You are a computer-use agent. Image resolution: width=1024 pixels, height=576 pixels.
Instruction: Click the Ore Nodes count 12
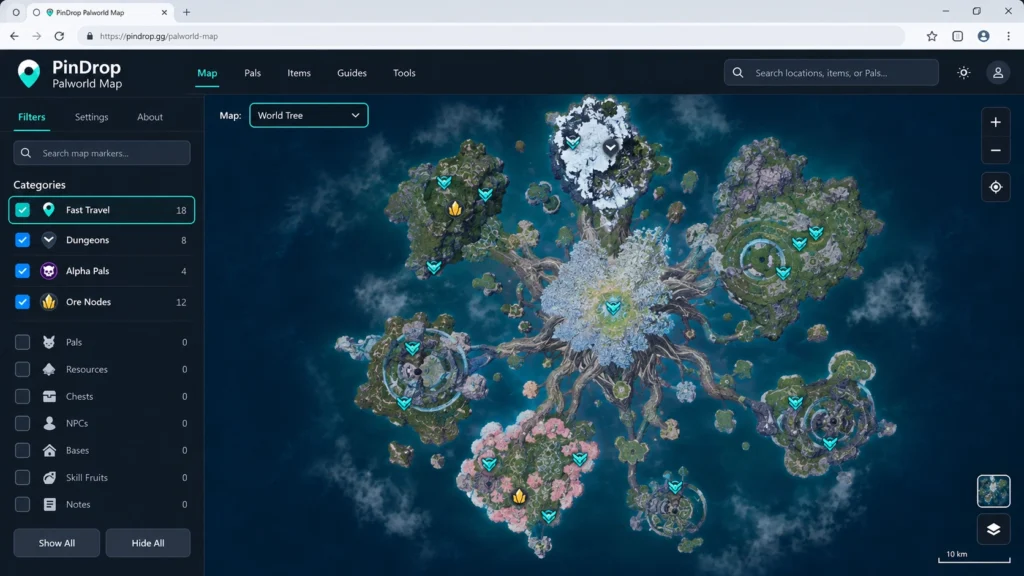181,302
